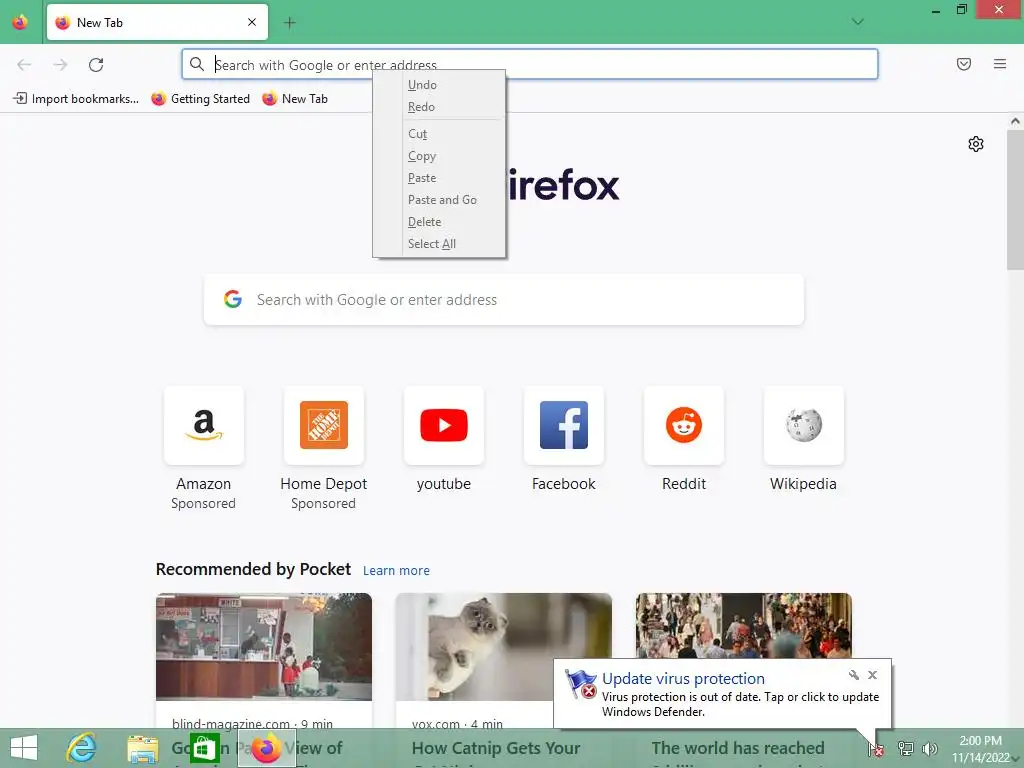Open network tray icon
Screen dimensions: 1024x768
pos(905,748)
